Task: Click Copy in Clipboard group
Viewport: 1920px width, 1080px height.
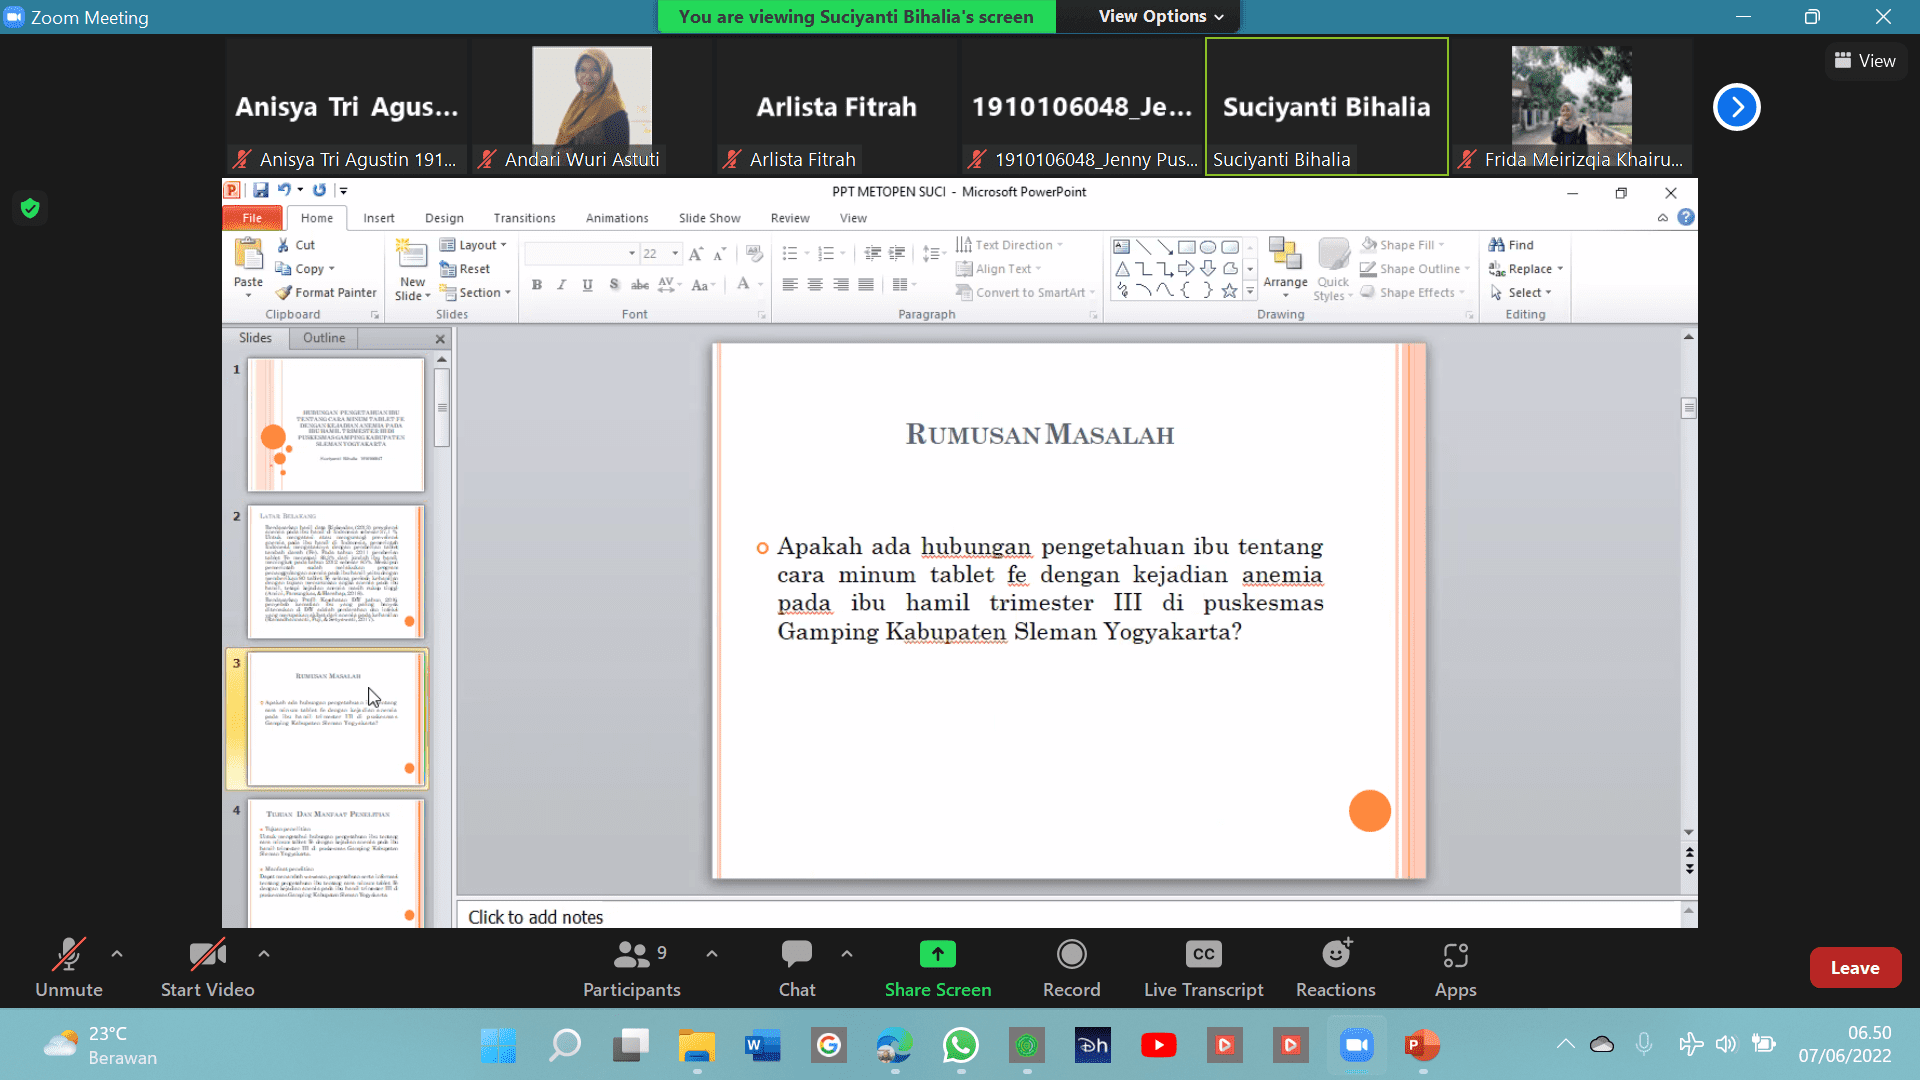Action: coord(305,269)
